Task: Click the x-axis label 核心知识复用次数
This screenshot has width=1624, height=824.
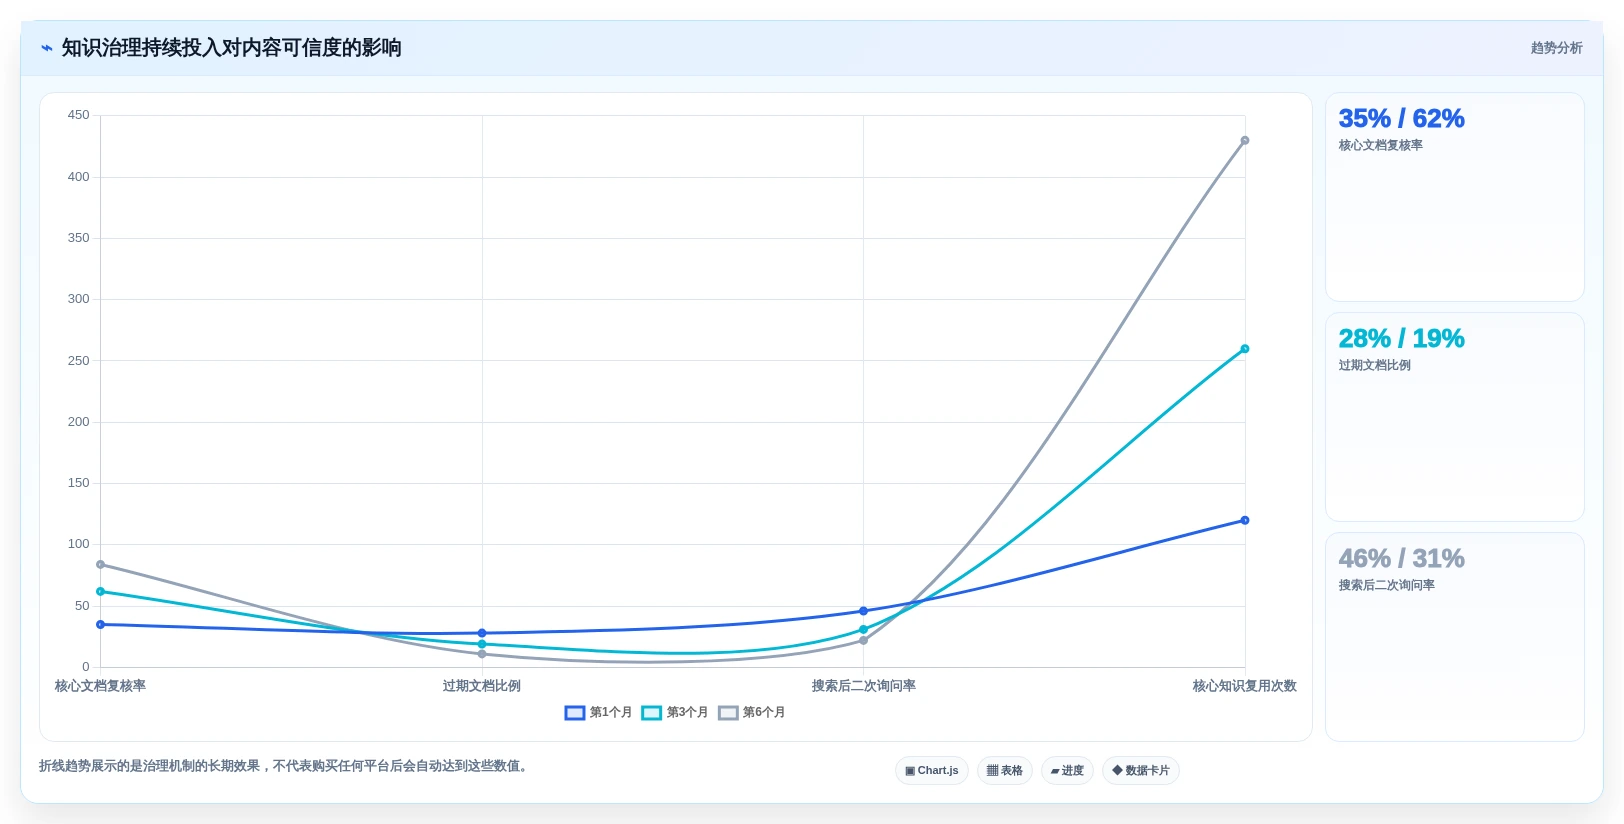Action: click(x=1244, y=686)
